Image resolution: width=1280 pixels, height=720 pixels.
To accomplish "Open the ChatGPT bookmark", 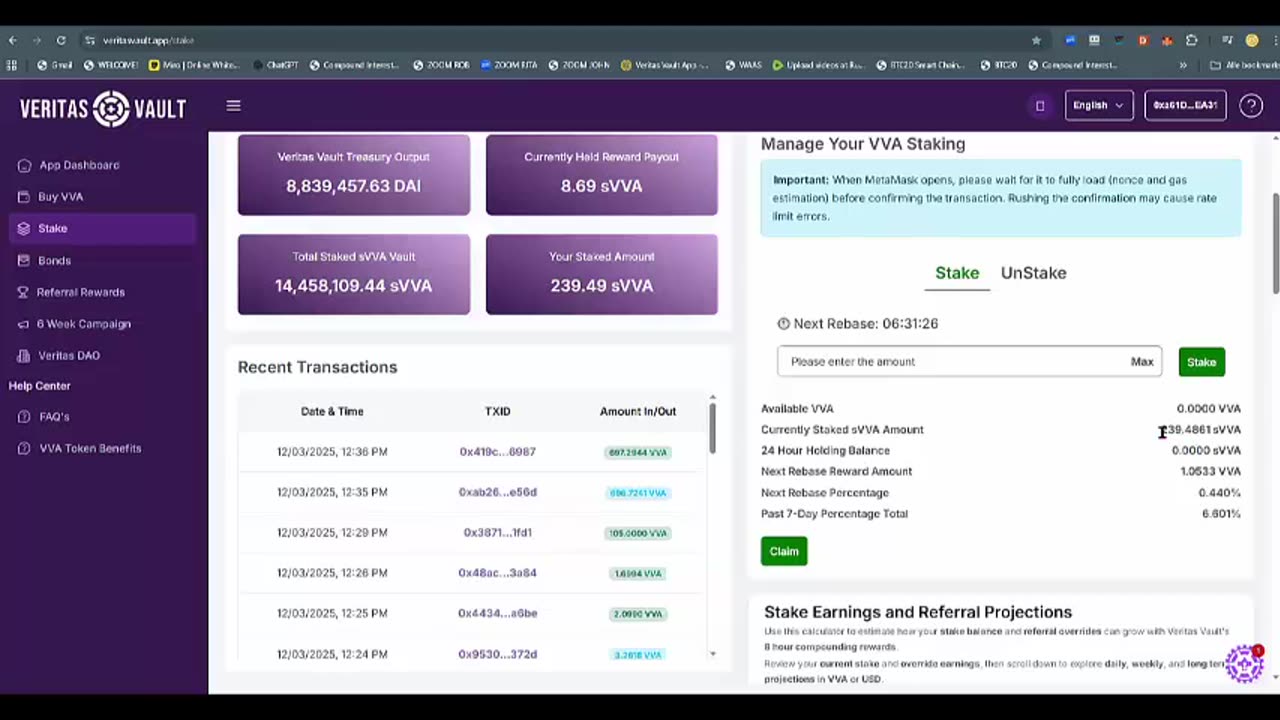I will 275,65.
